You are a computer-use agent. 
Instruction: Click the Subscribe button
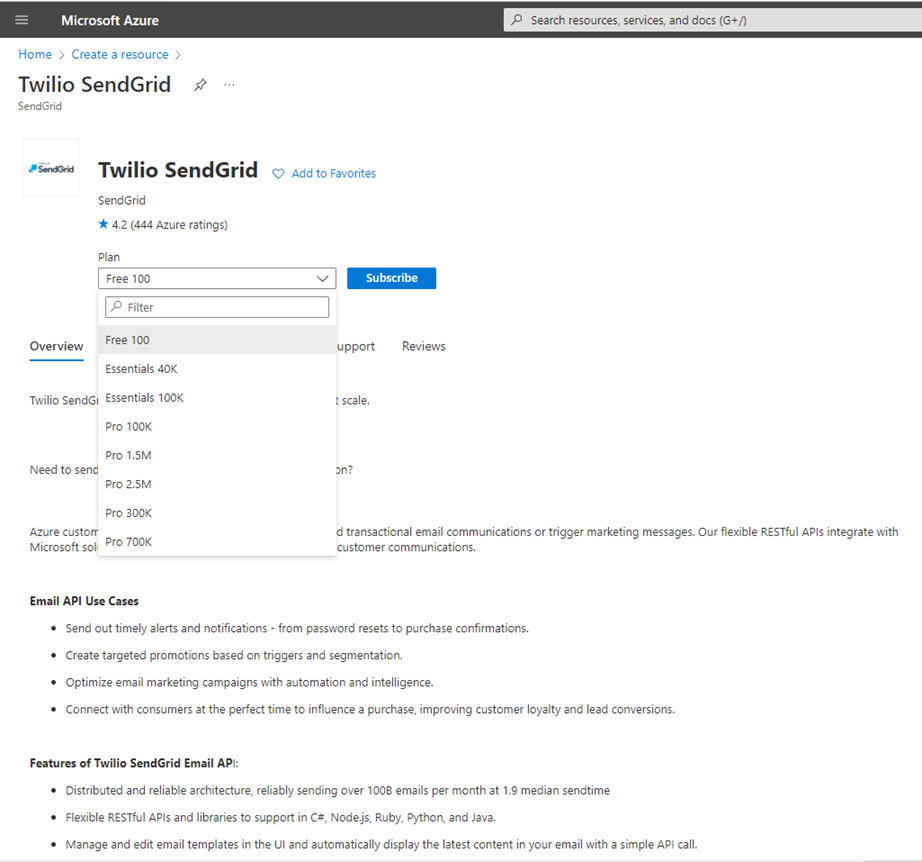[392, 278]
